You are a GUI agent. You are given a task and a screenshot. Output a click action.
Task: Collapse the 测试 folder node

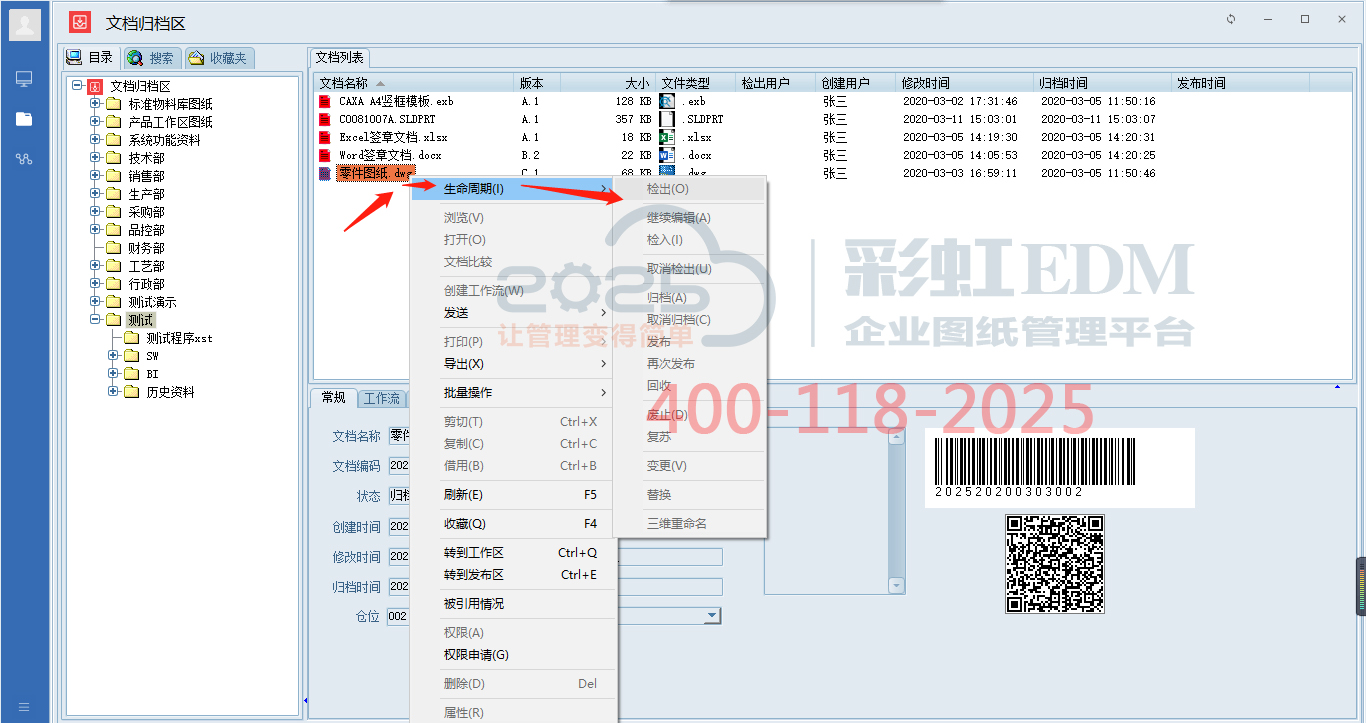point(95,320)
